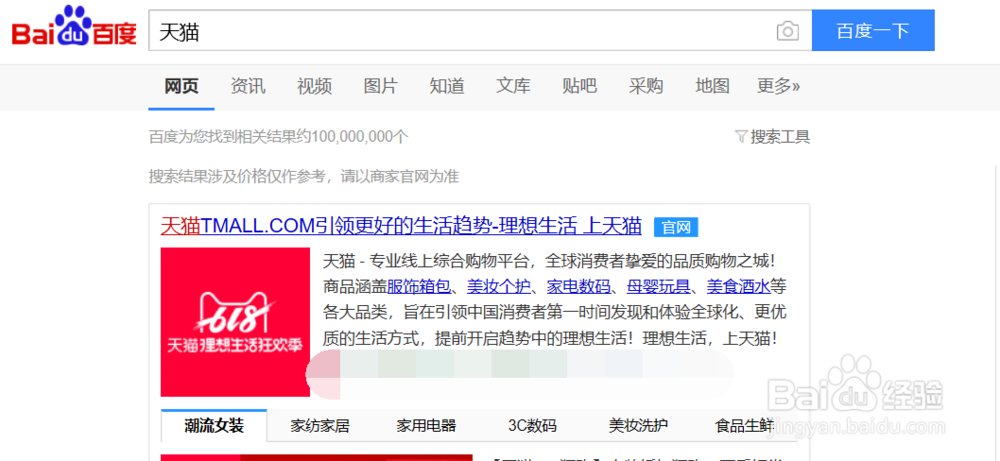Follow the 服饰箱包 link
The image size is (1000, 461).
419,287
